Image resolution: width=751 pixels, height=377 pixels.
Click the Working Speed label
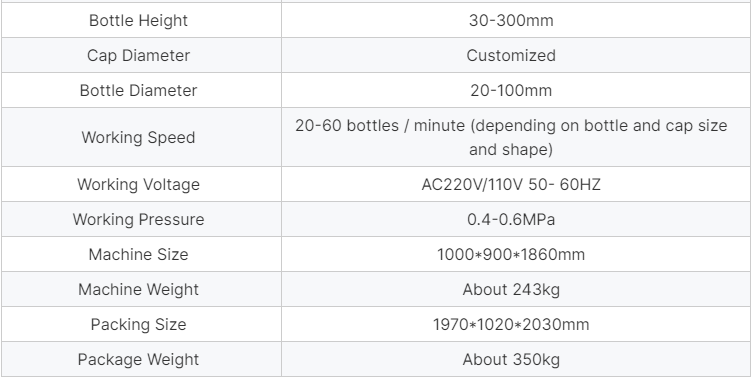(x=138, y=137)
